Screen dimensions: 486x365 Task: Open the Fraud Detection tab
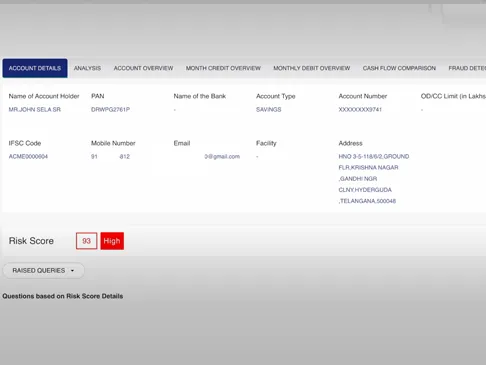467,68
